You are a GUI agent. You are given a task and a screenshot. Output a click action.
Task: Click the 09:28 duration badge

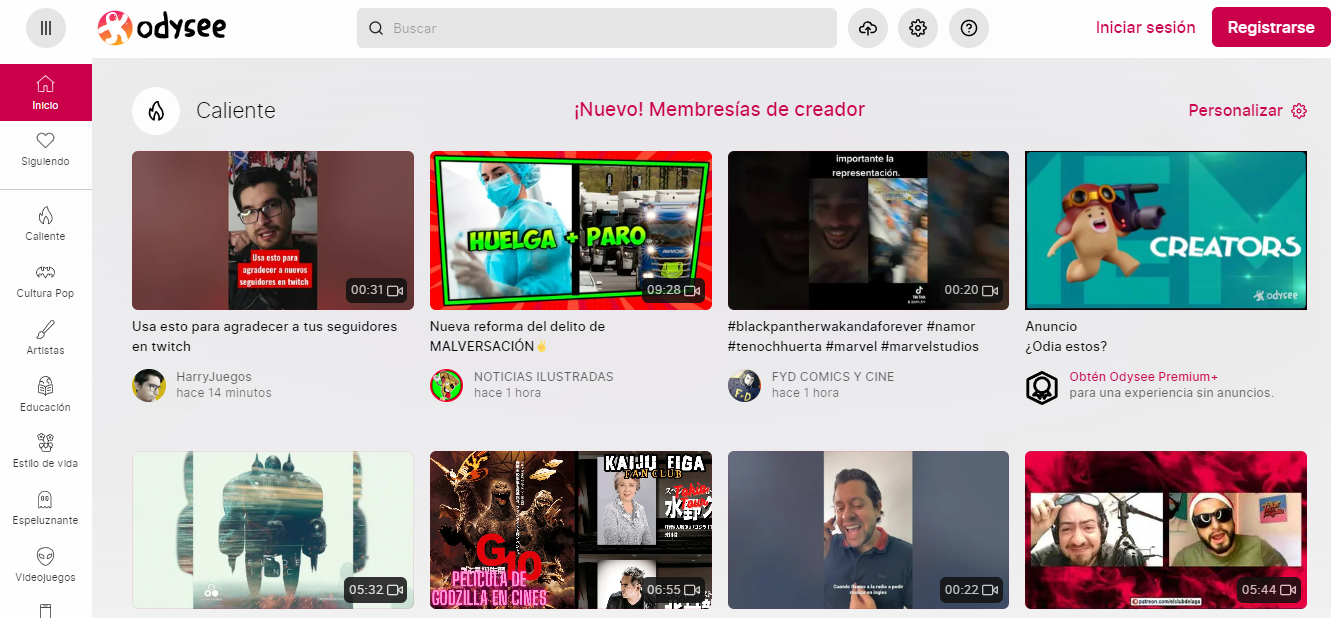674,291
